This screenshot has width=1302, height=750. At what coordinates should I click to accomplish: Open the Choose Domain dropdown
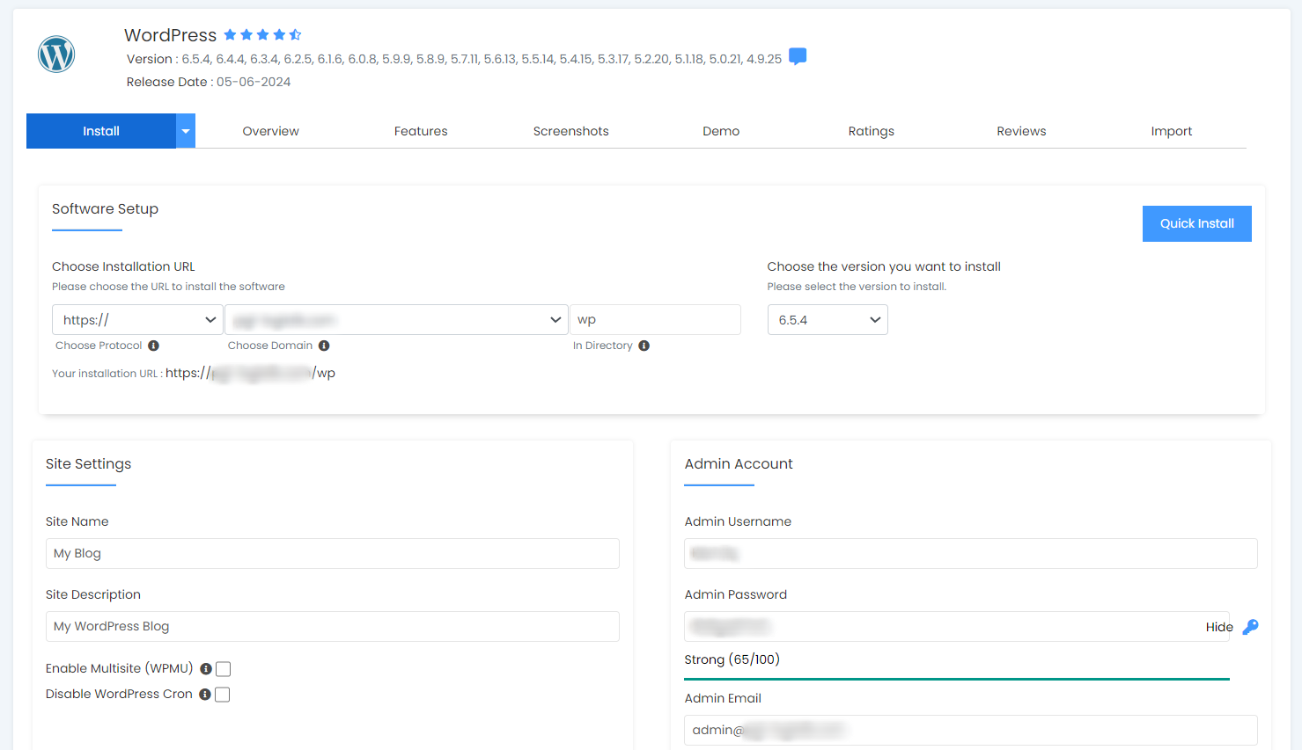396,320
